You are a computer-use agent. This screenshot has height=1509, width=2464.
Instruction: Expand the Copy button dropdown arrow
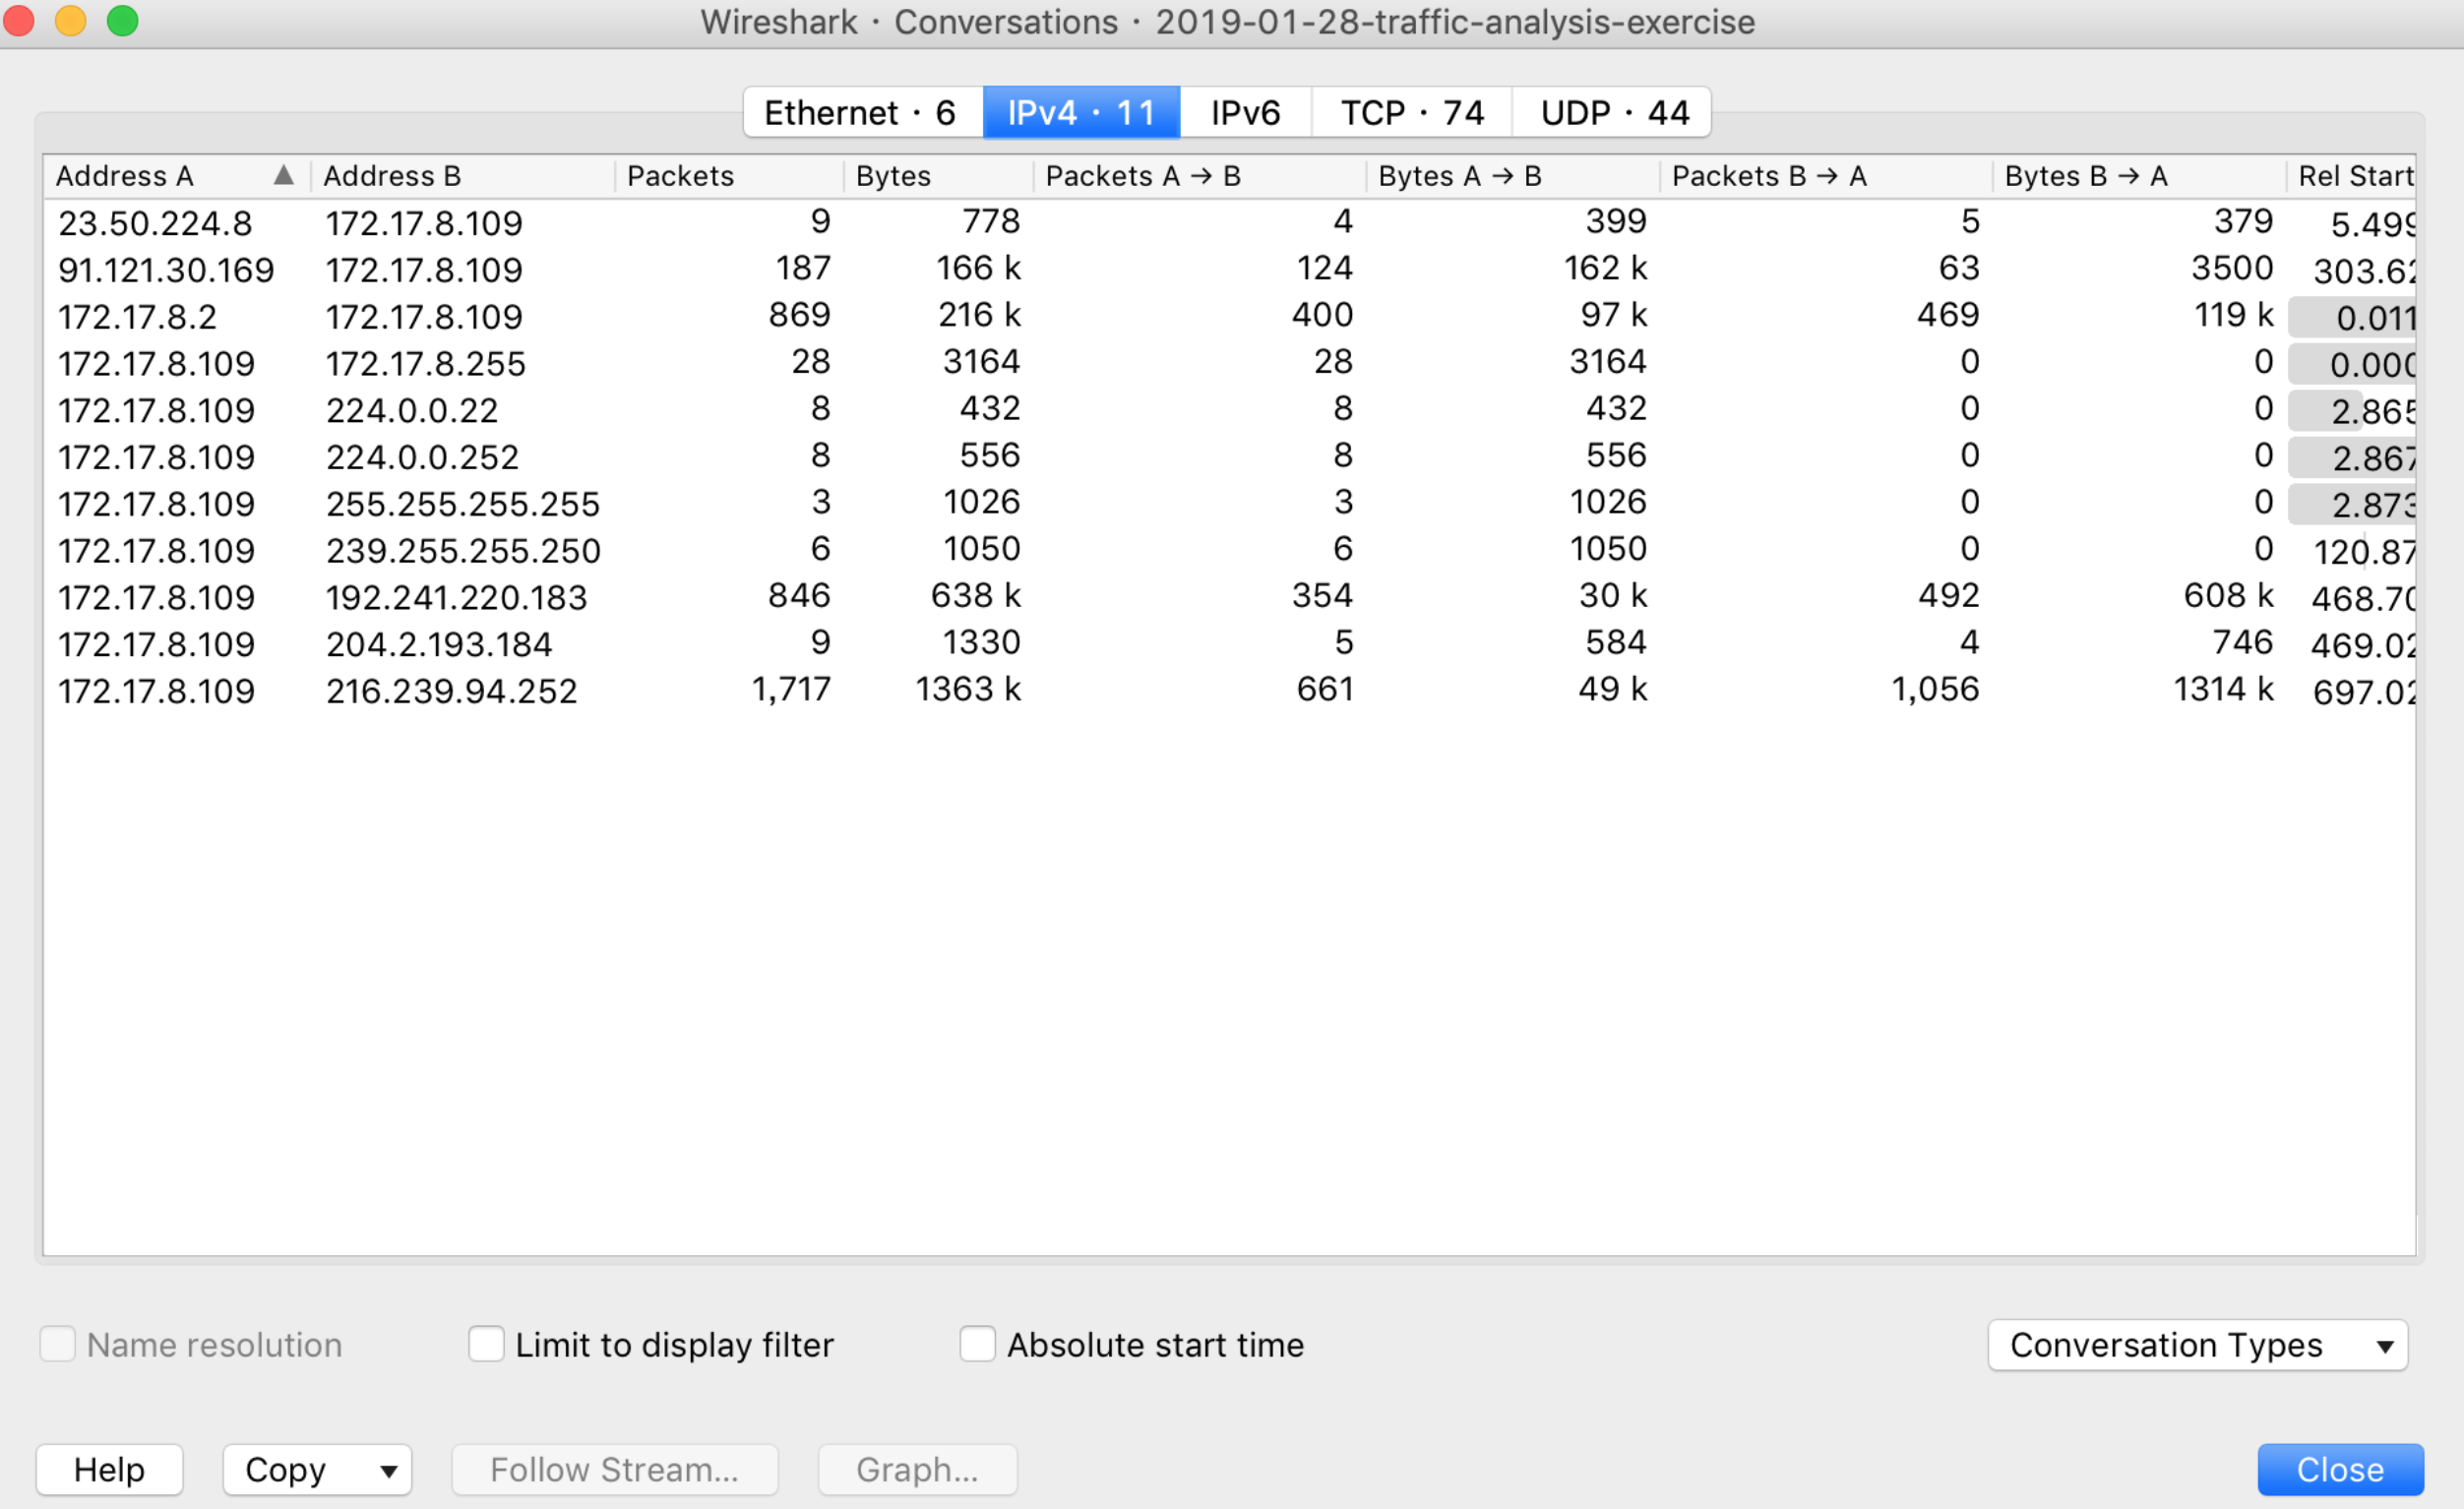click(x=389, y=1470)
